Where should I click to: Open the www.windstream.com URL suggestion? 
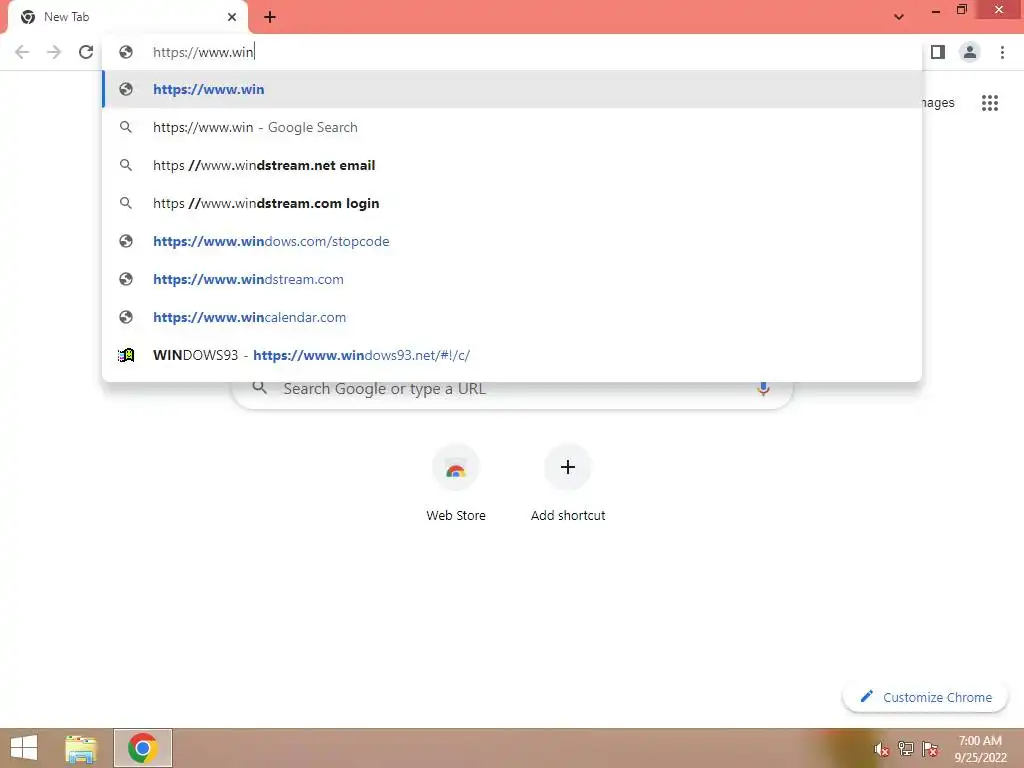(x=513, y=279)
